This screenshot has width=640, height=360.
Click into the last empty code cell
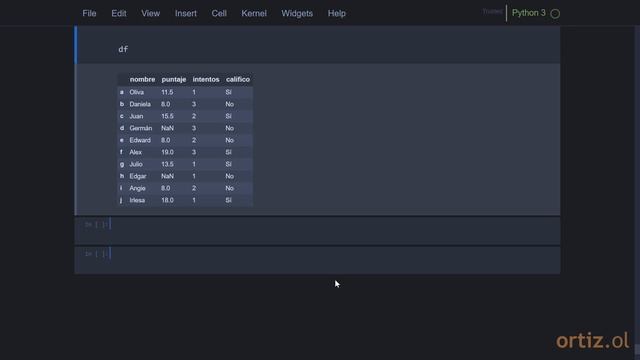pos(318,260)
